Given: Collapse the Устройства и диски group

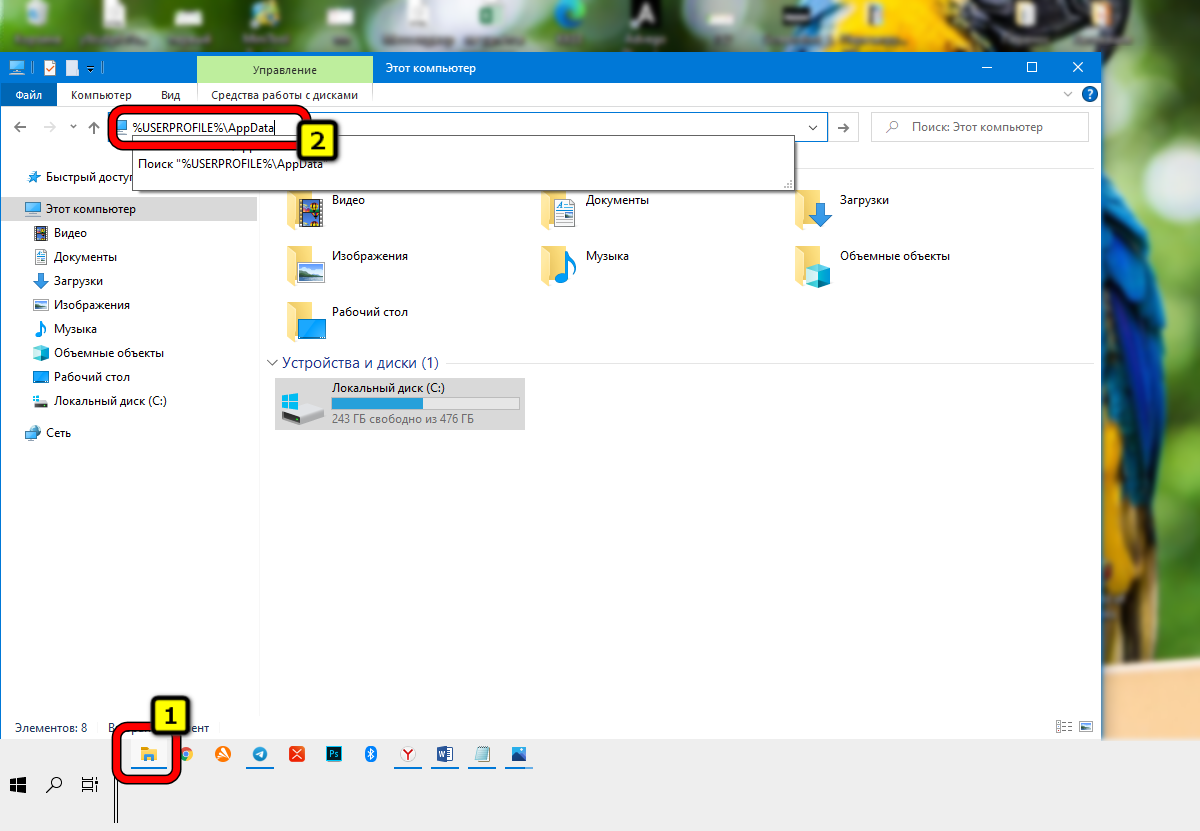Looking at the screenshot, I should (270, 363).
